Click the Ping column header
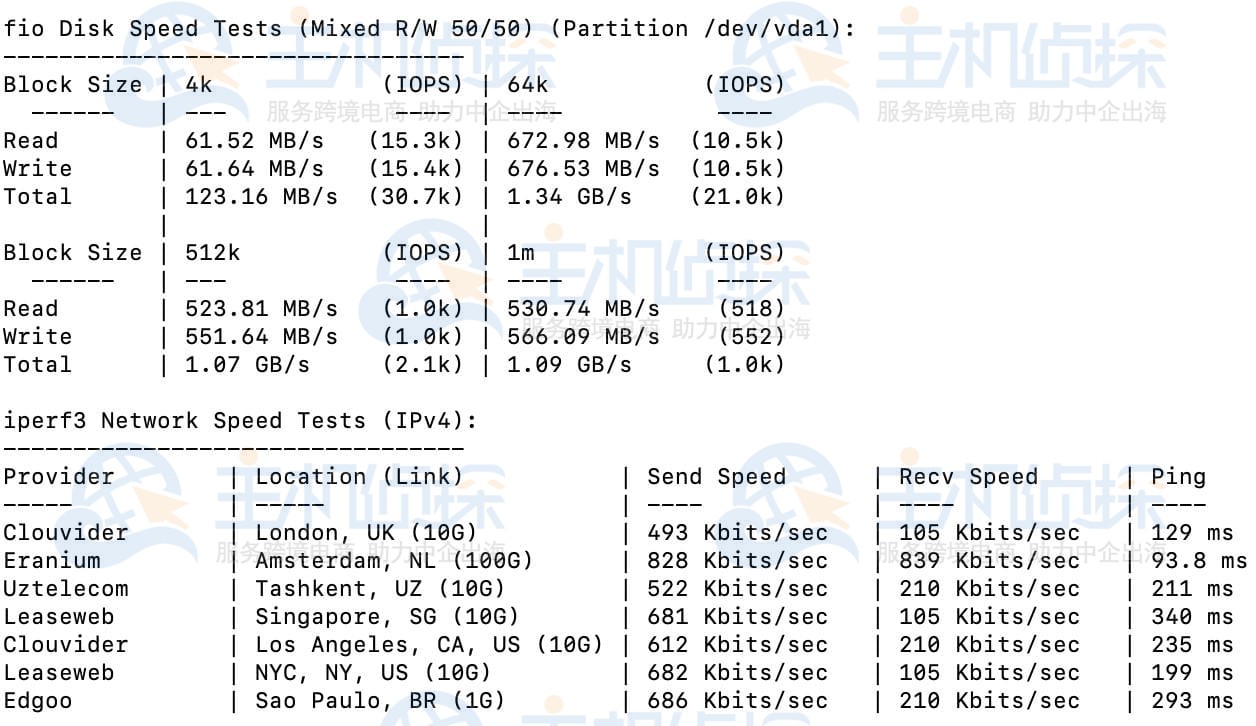1256x726 pixels. 1178,477
